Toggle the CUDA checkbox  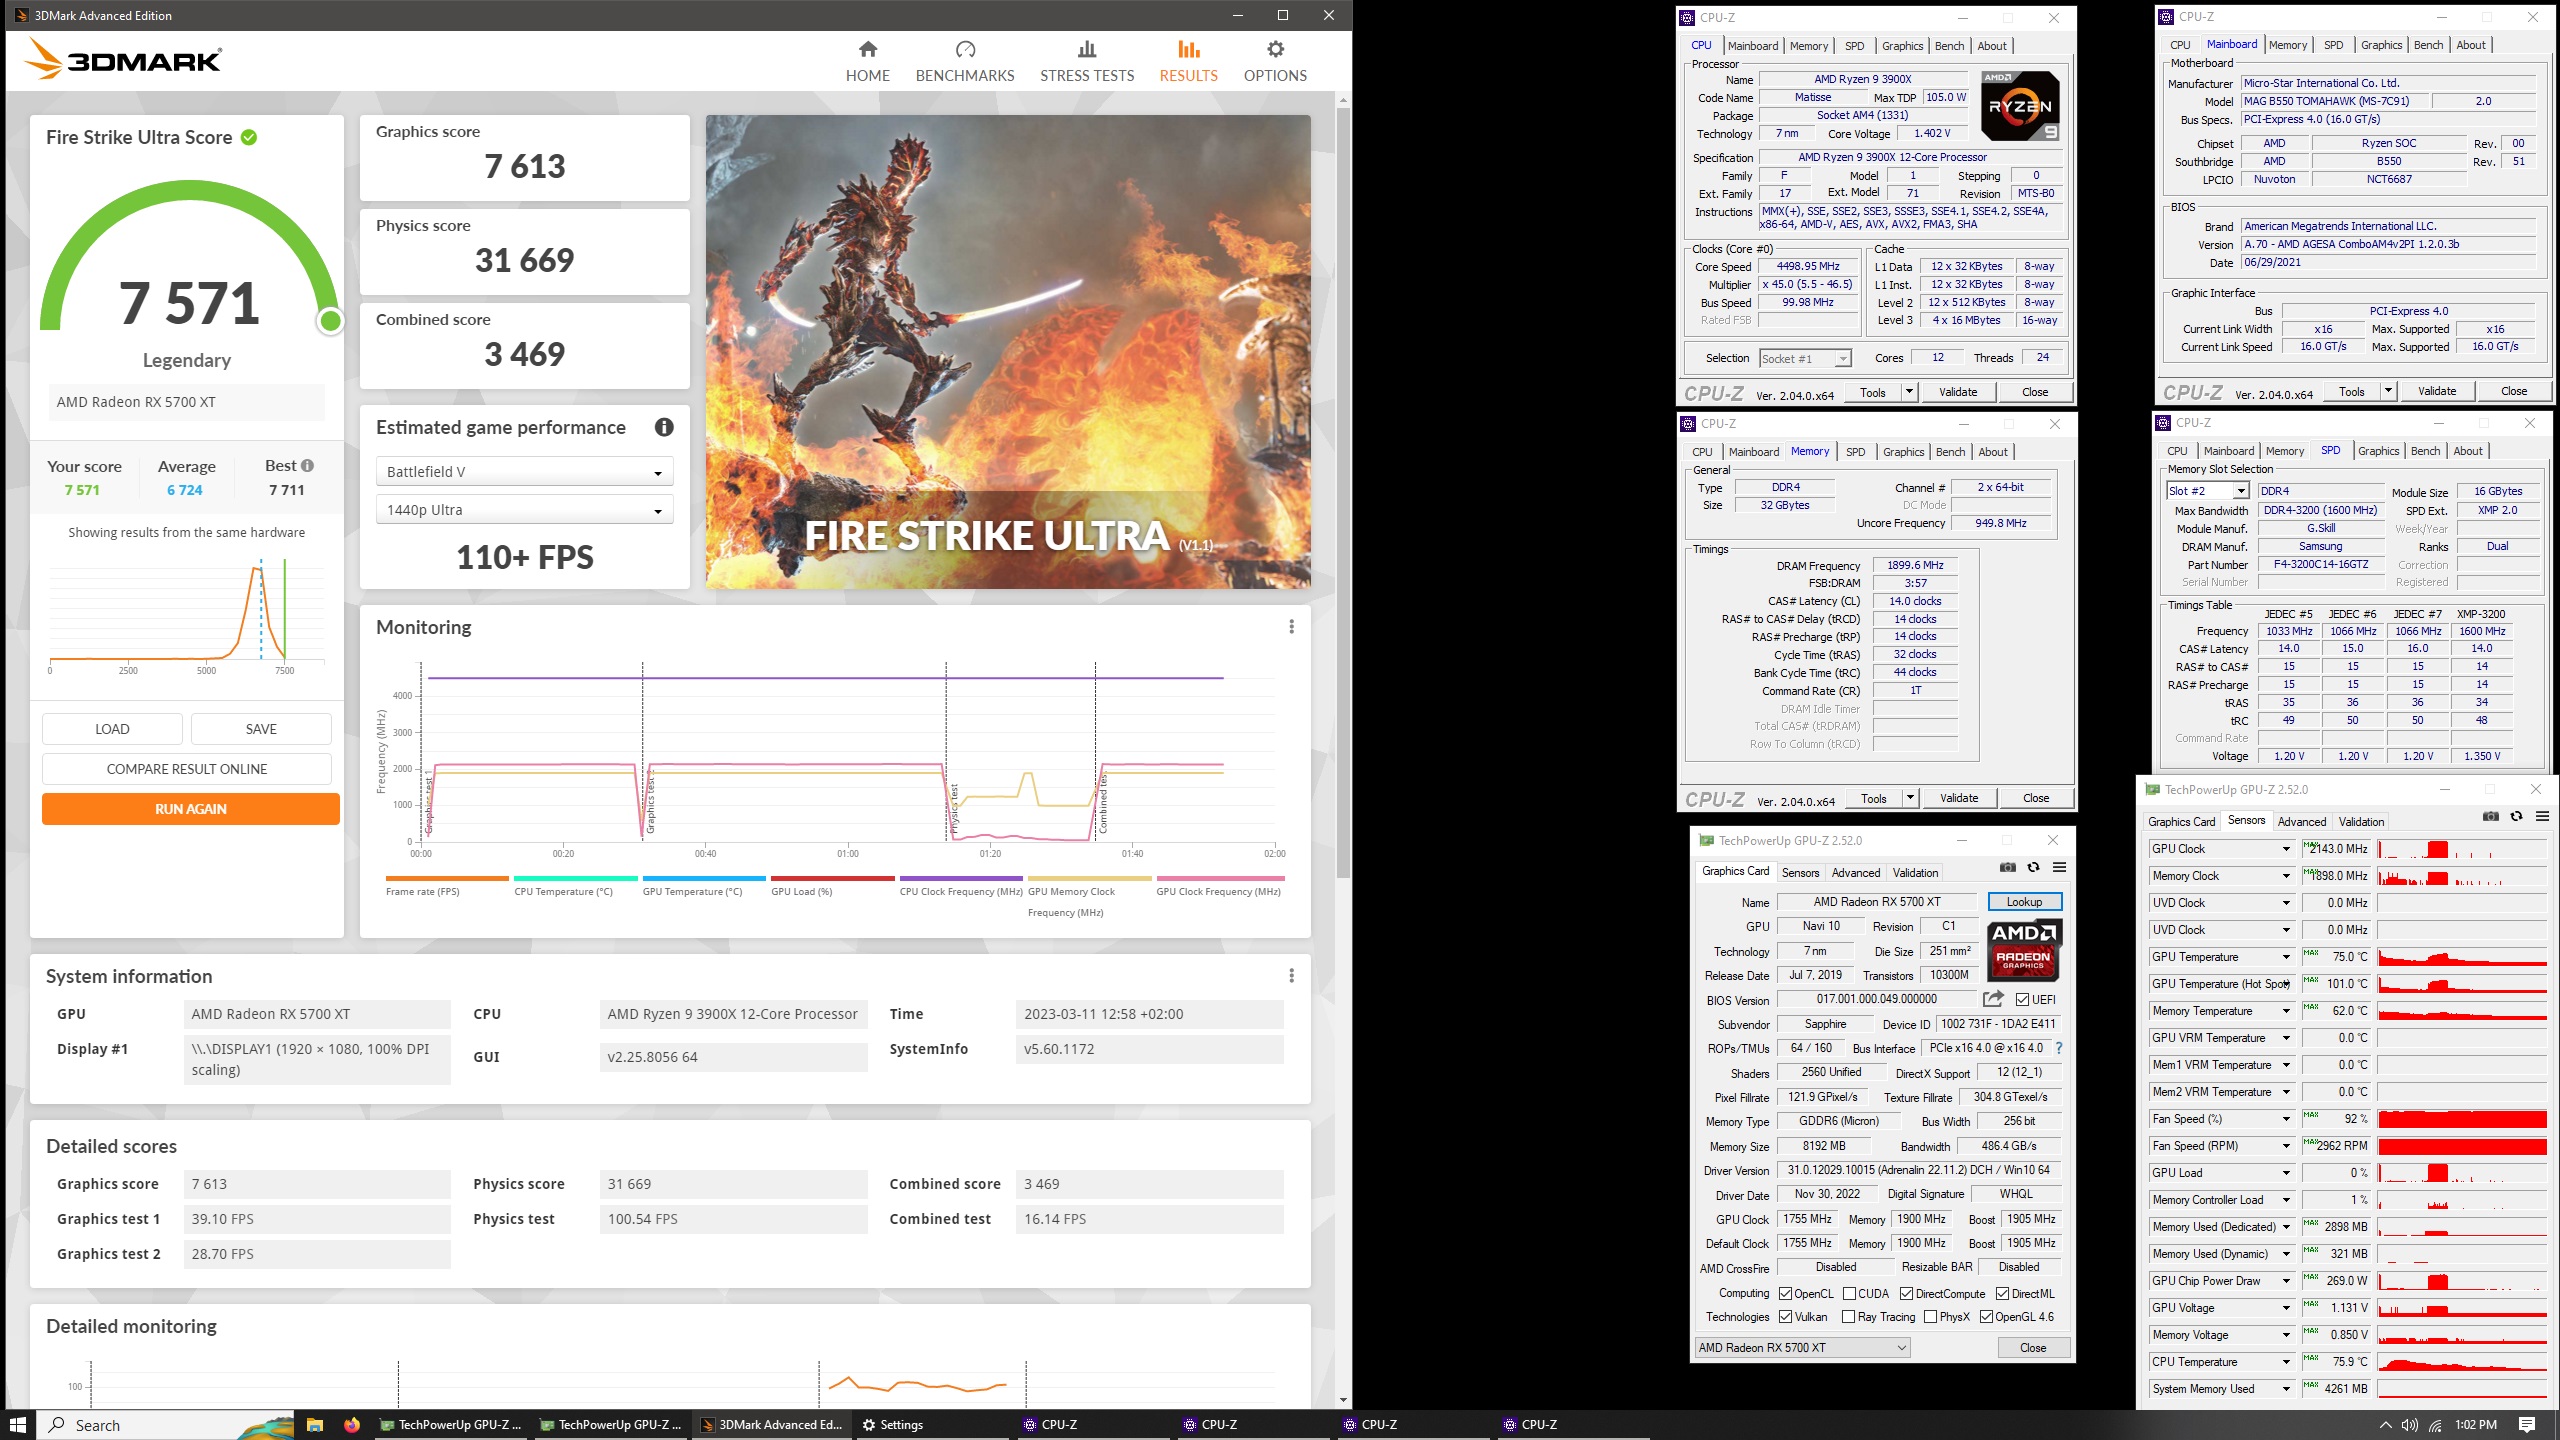click(1849, 1293)
